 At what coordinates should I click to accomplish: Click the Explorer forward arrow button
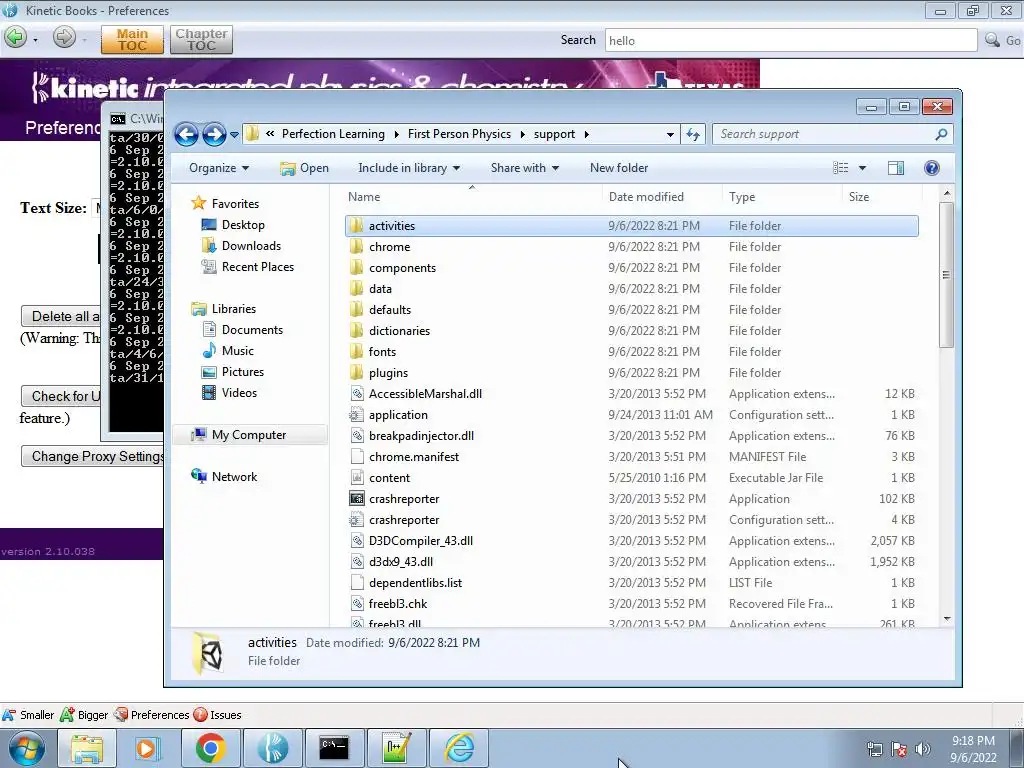(214, 135)
